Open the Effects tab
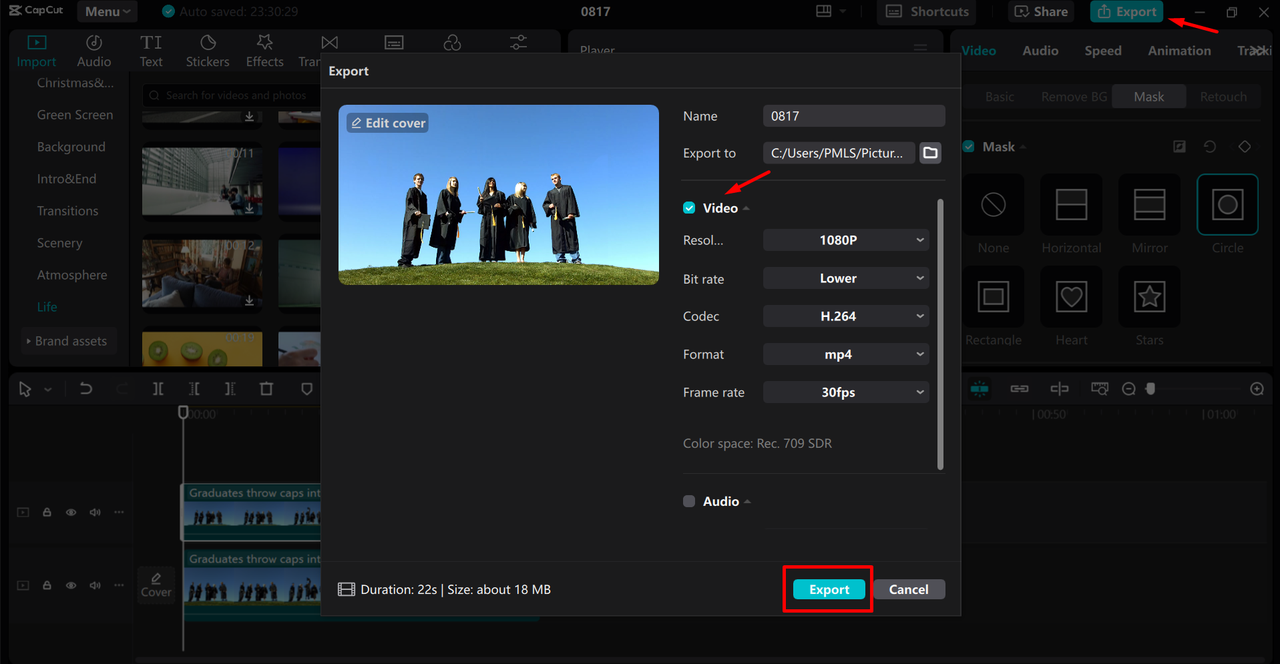The width and height of the screenshot is (1280, 664). point(265,50)
